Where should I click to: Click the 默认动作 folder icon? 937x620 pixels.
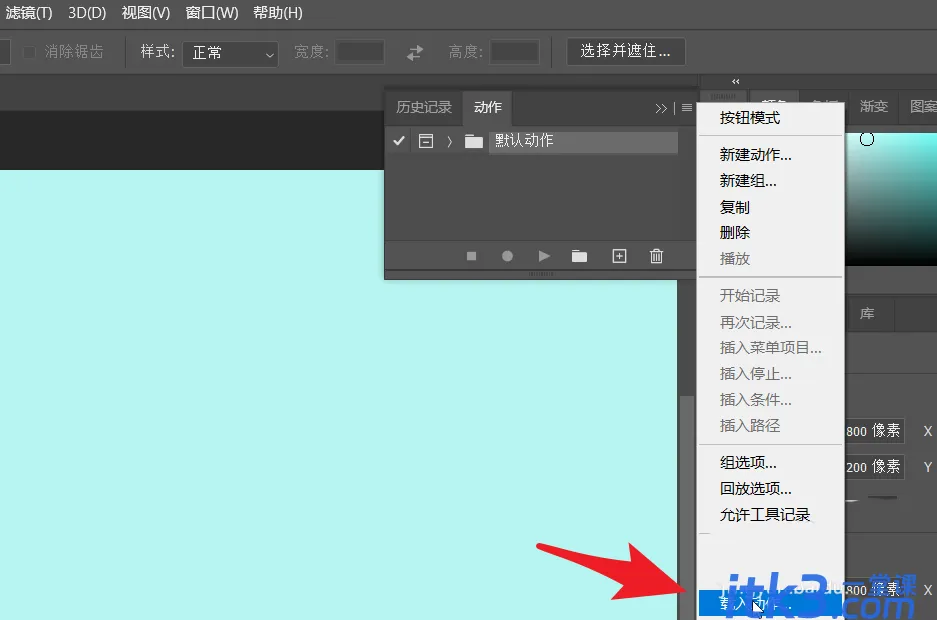pyautogui.click(x=474, y=142)
